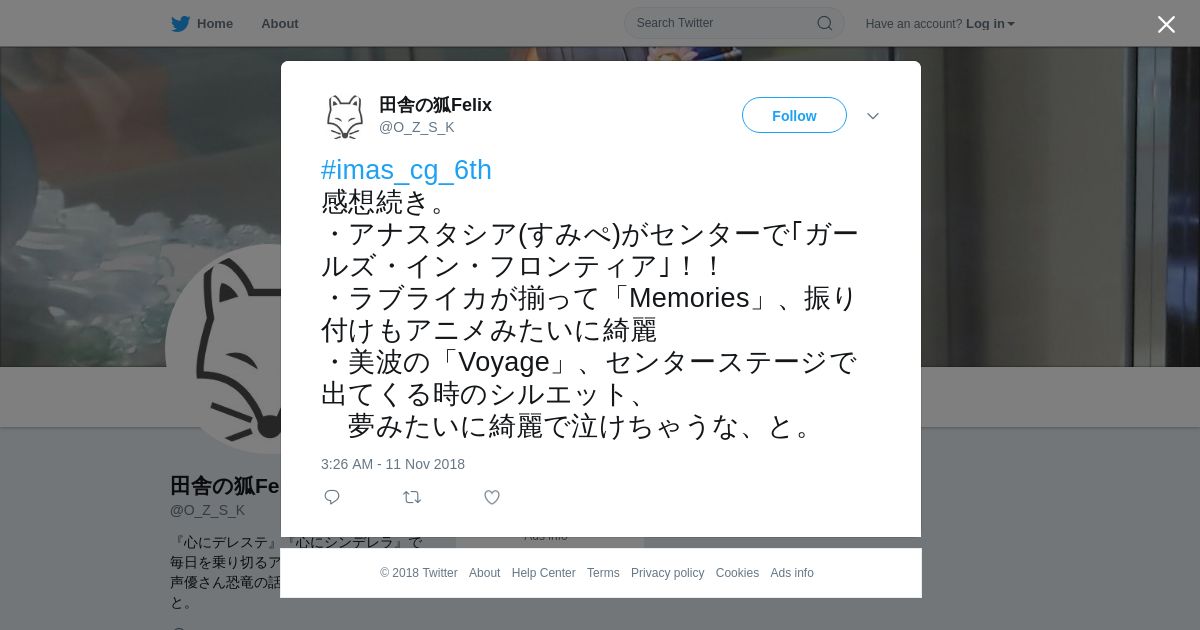
Task: Follow 田舎の狐Felix
Action: click(794, 115)
